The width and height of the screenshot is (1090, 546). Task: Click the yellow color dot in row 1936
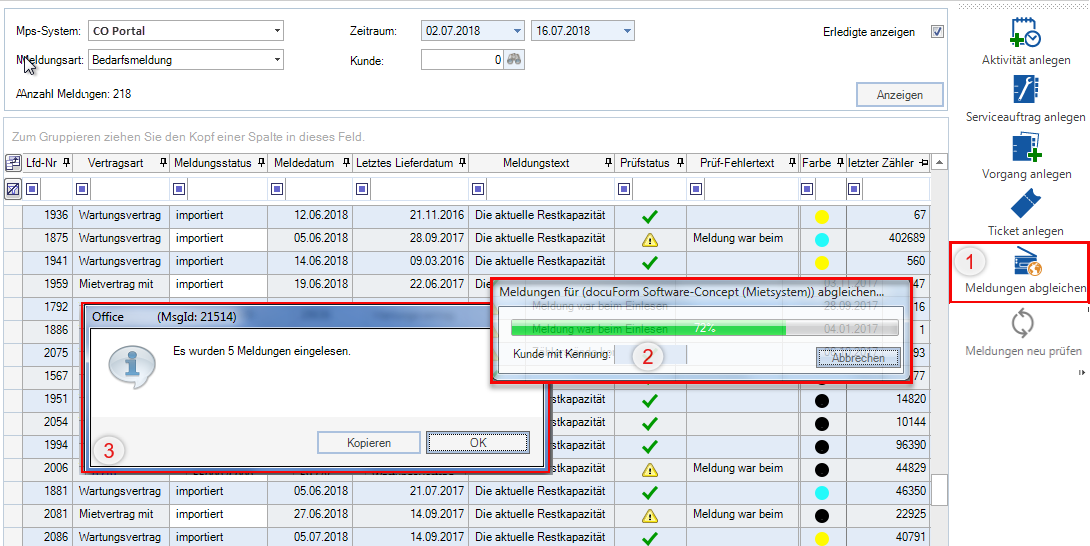[x=822, y=215]
